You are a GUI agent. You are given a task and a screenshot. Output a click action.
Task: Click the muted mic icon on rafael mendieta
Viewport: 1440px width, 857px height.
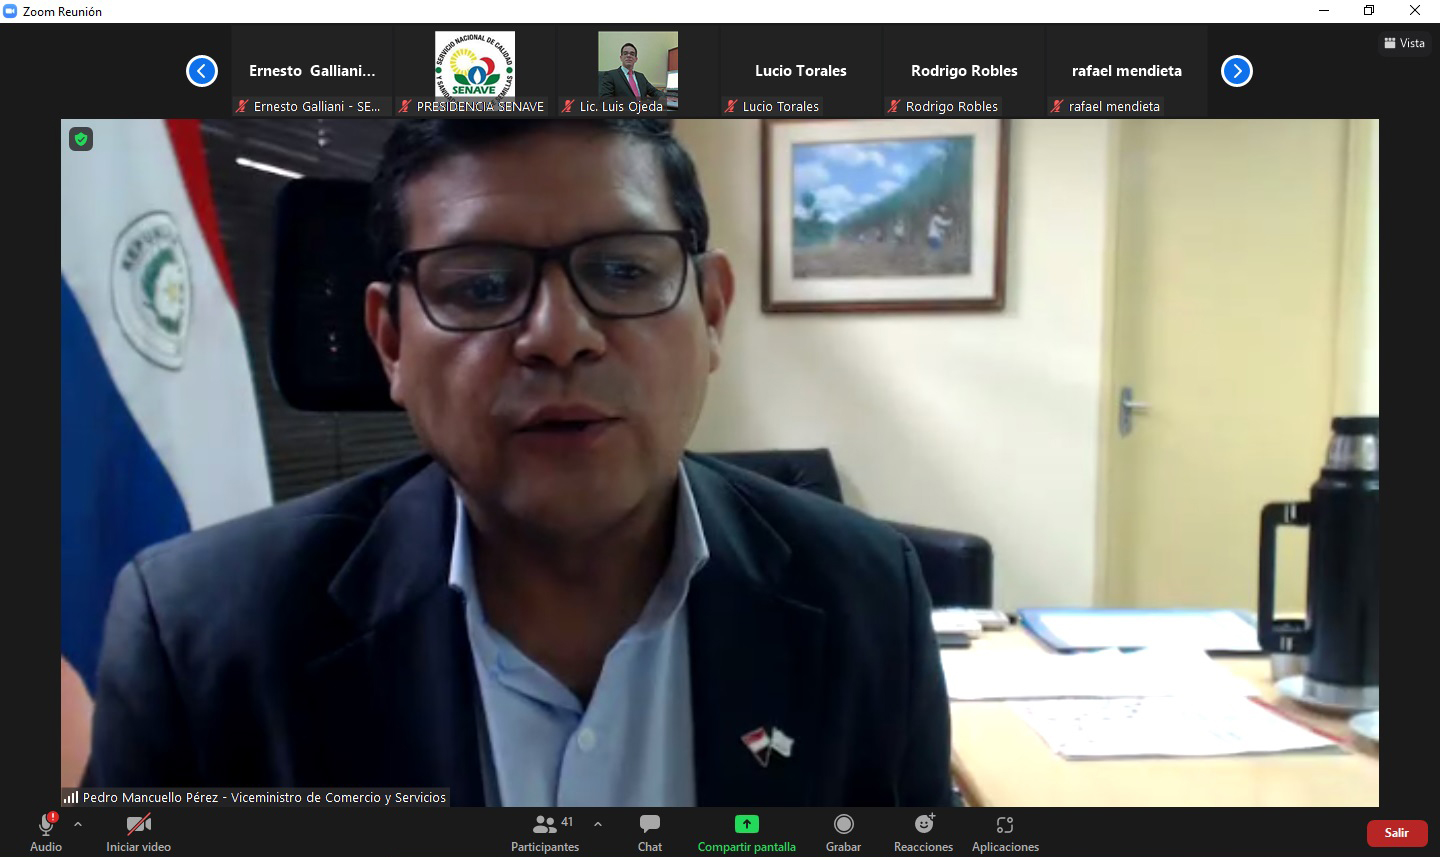[x=1057, y=106]
